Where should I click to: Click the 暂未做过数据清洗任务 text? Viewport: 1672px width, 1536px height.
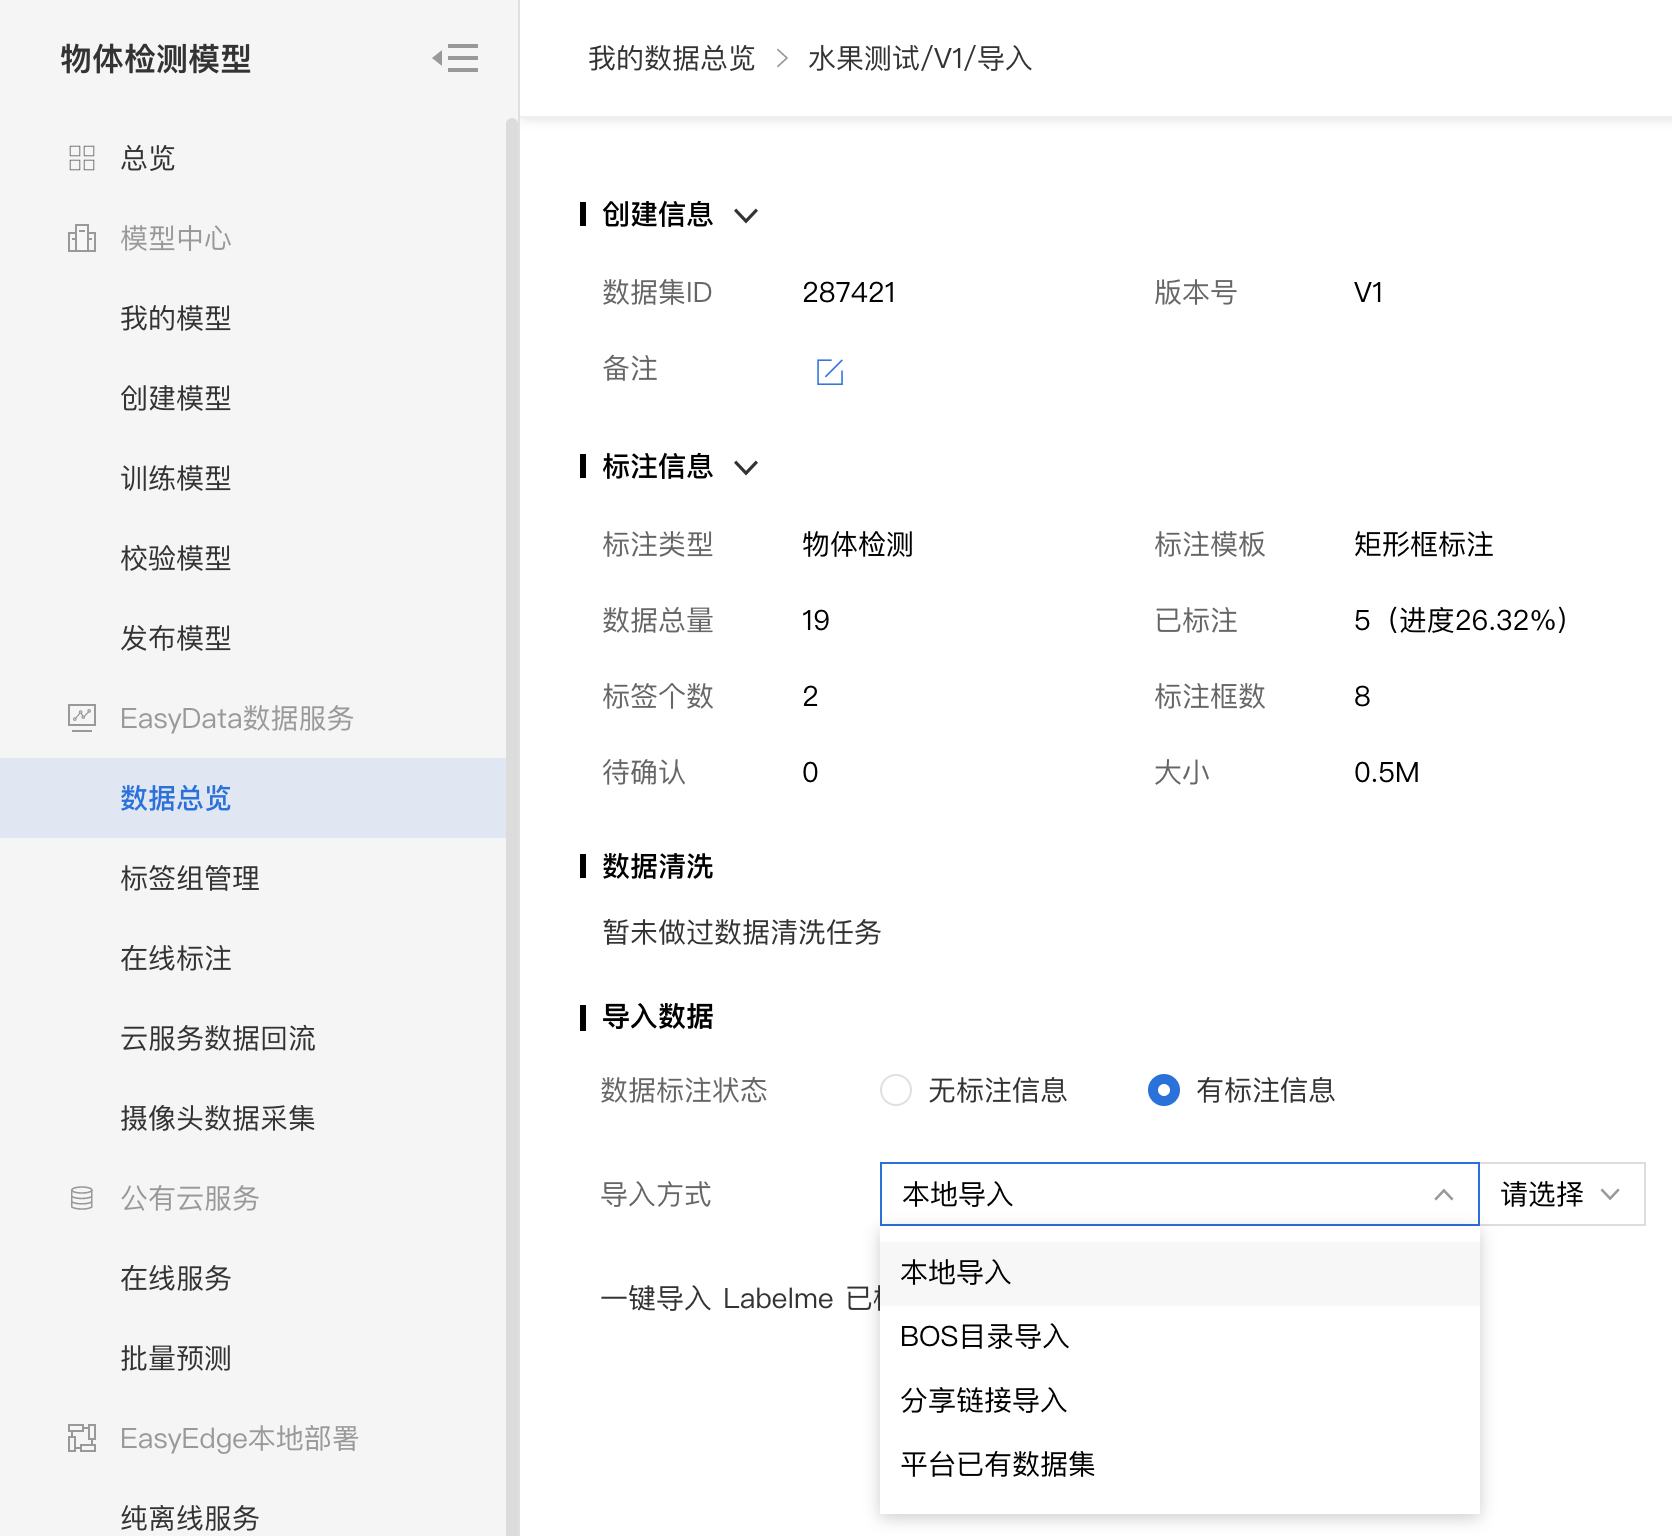pyautogui.click(x=741, y=932)
